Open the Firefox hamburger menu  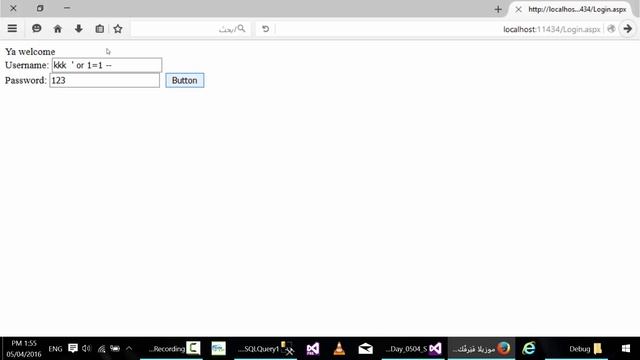pyautogui.click(x=12, y=29)
